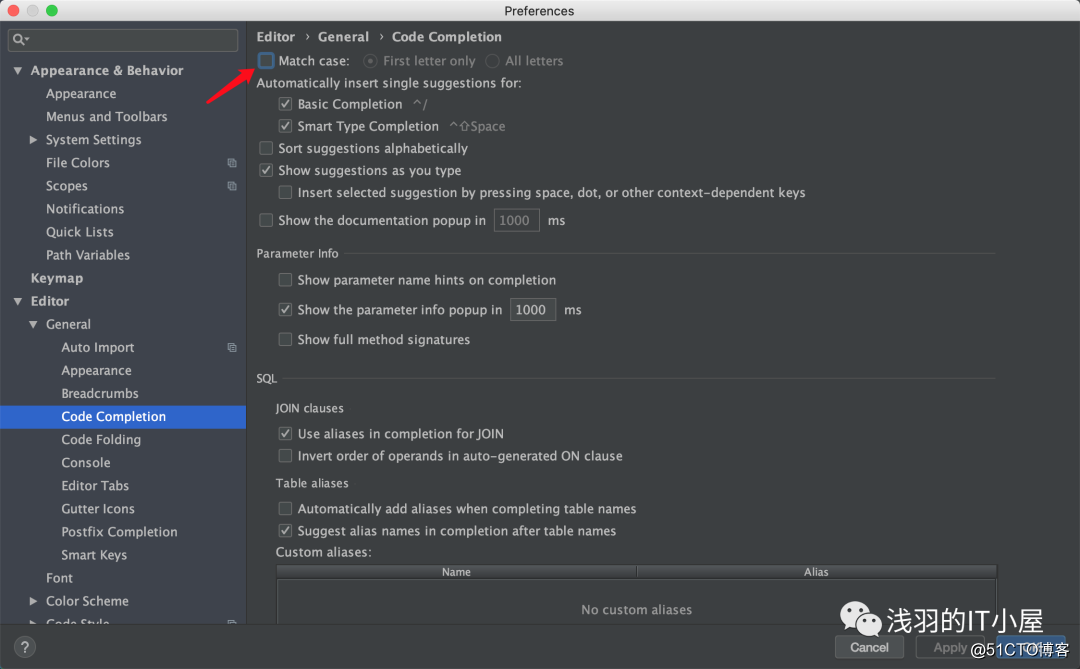The image size is (1080, 669).
Task: Expand the Color Scheme section
Action: pyautogui.click(x=33, y=600)
